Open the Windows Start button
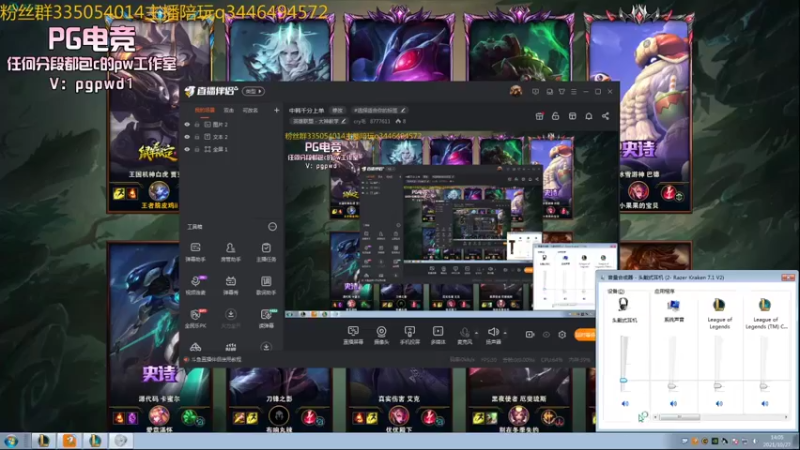The height and width of the screenshot is (450, 800). click(x=11, y=441)
